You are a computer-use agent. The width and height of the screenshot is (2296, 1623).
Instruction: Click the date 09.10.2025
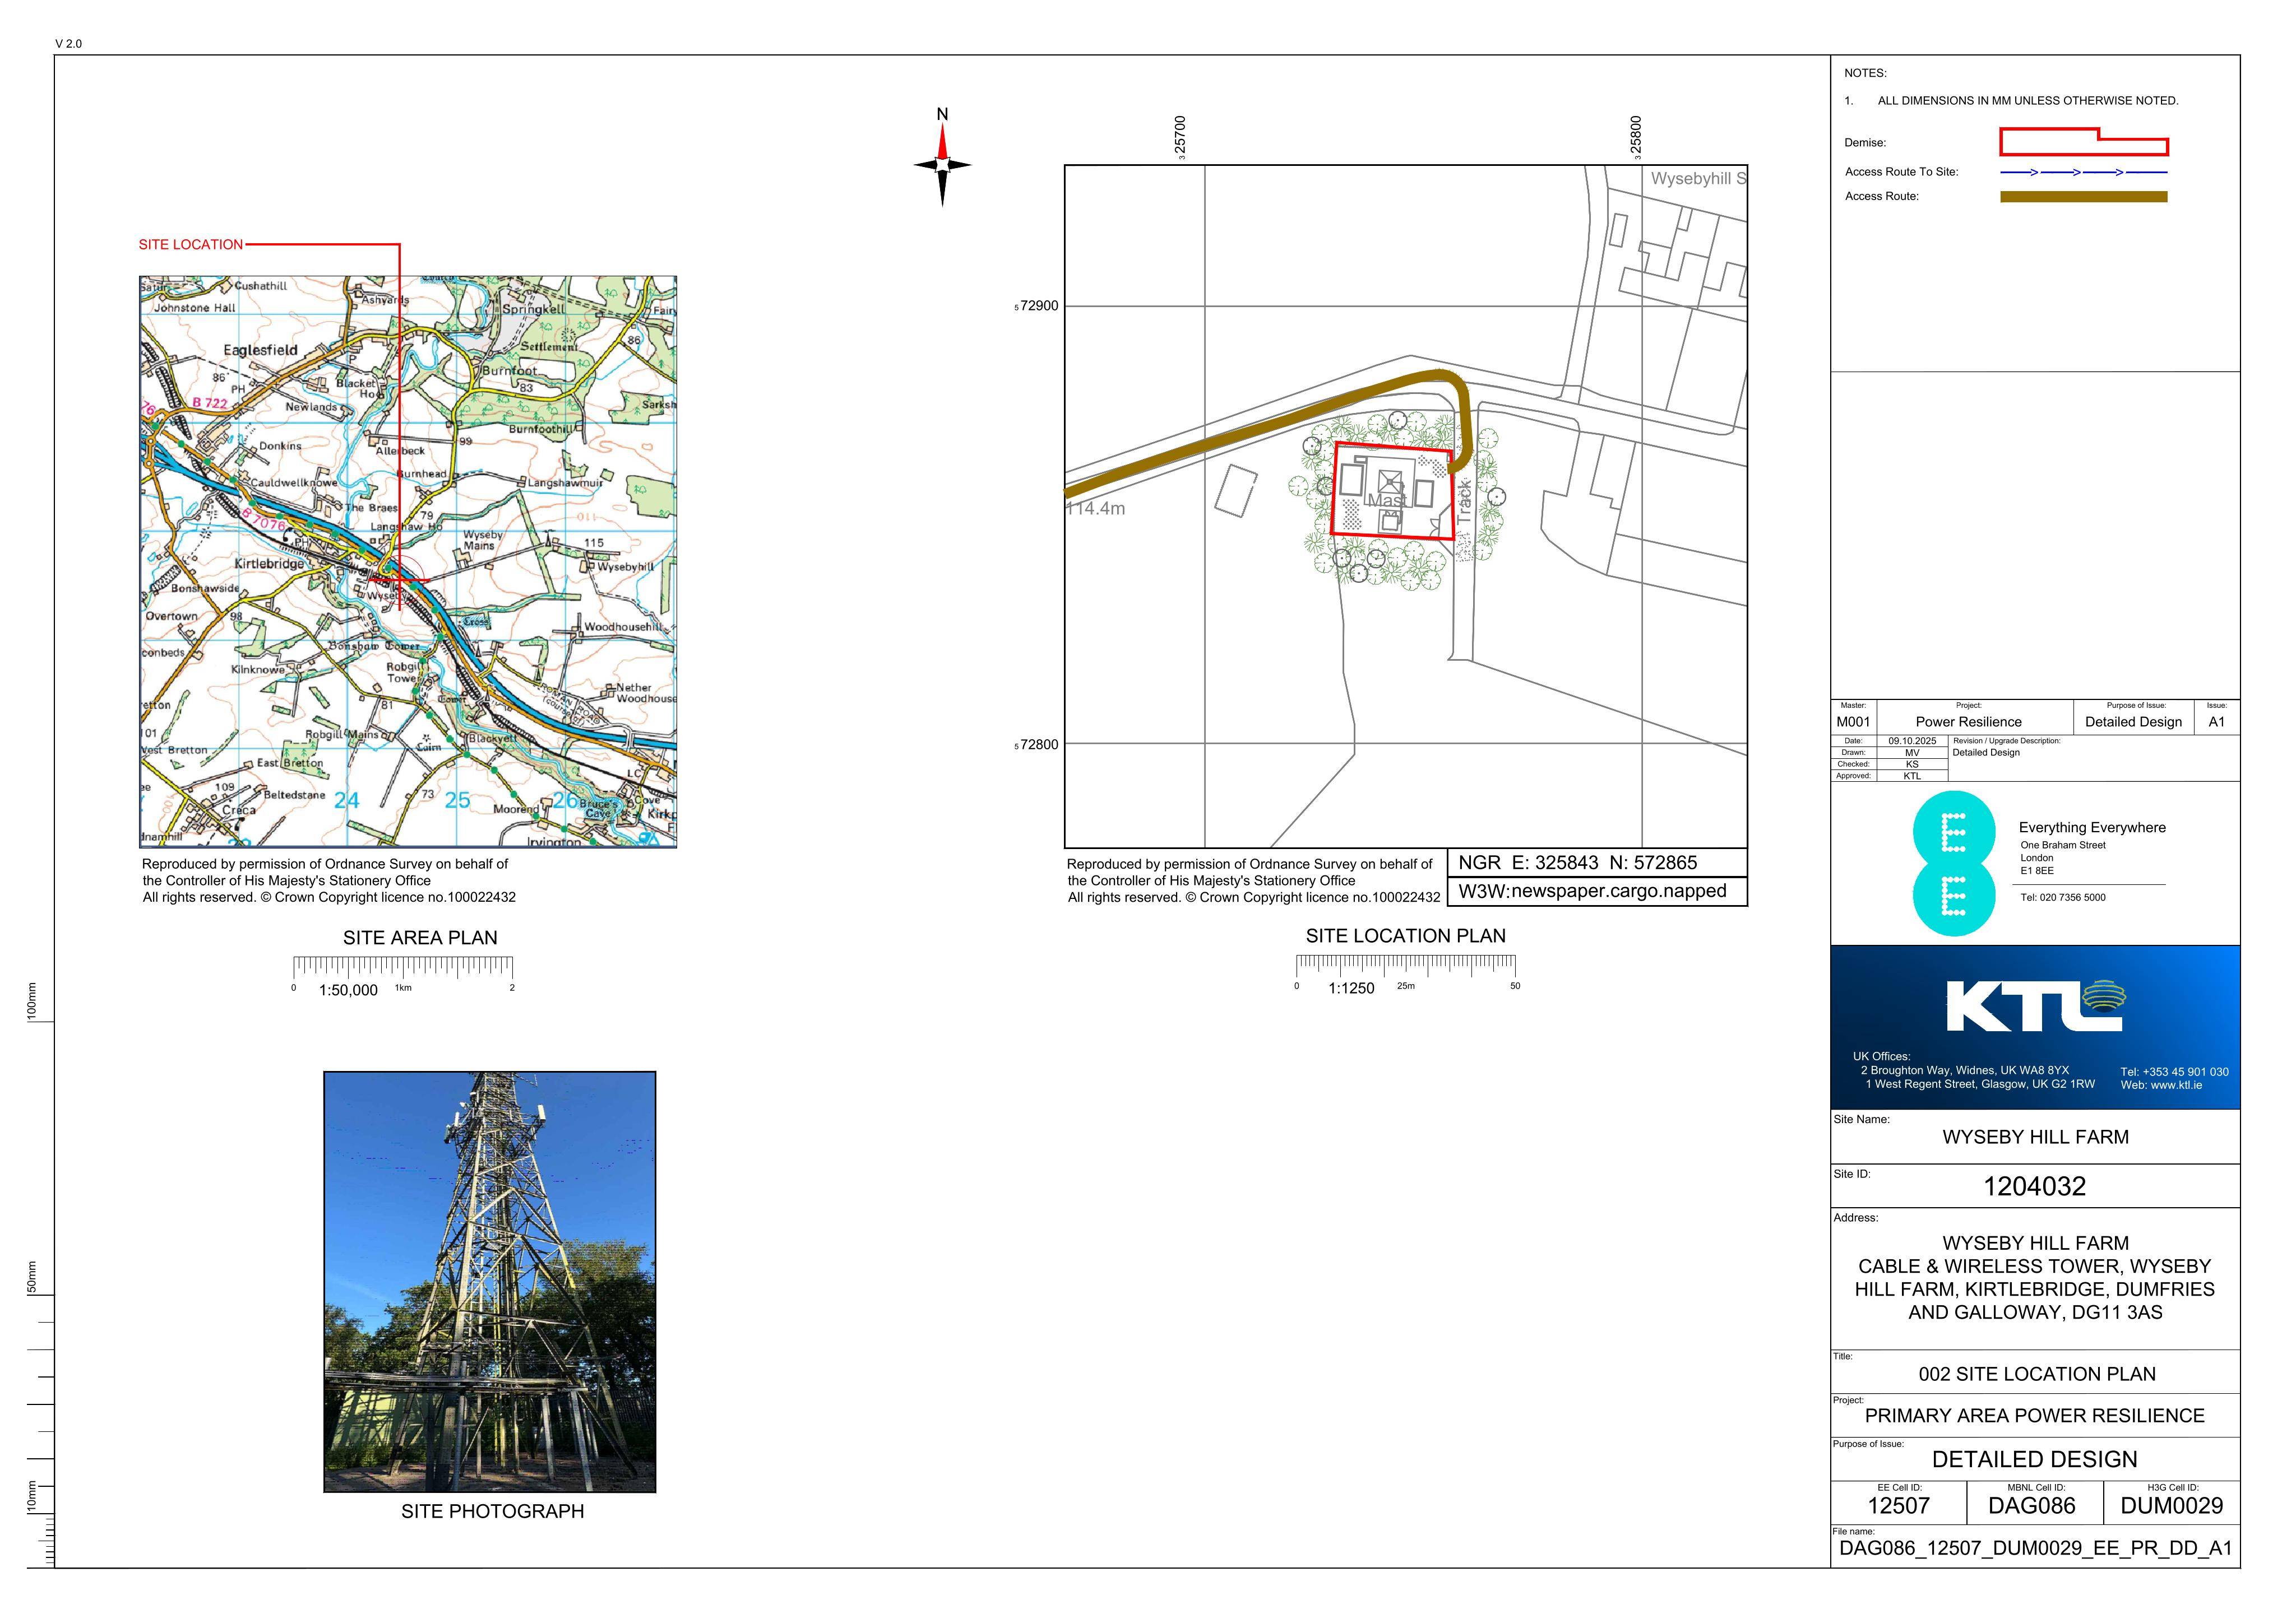coord(1912,741)
